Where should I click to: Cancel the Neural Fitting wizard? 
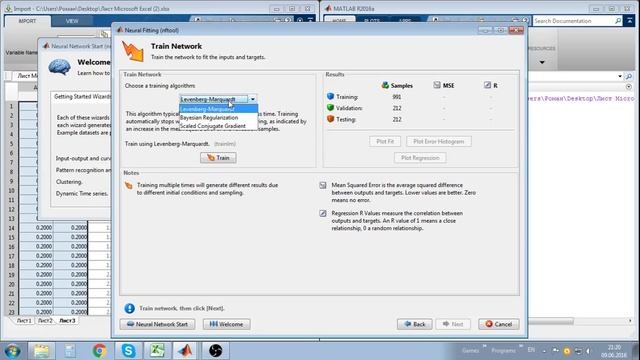(499, 324)
